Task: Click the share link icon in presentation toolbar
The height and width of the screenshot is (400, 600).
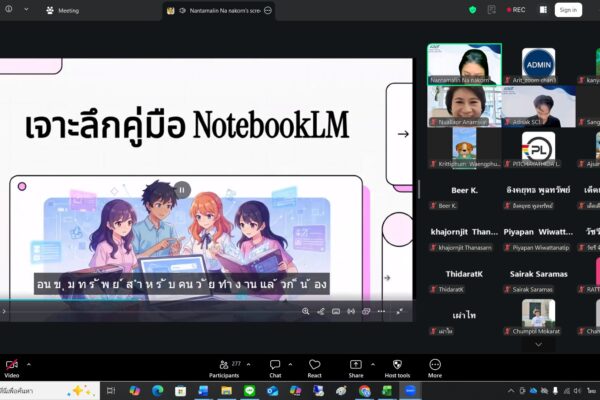Action: coord(321,311)
